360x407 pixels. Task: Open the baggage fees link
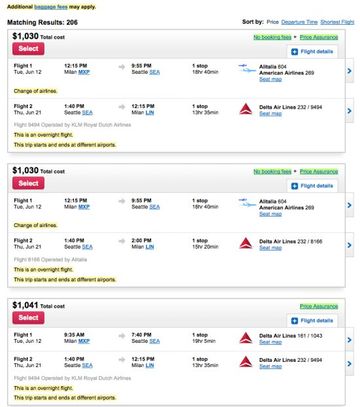[x=51, y=7]
